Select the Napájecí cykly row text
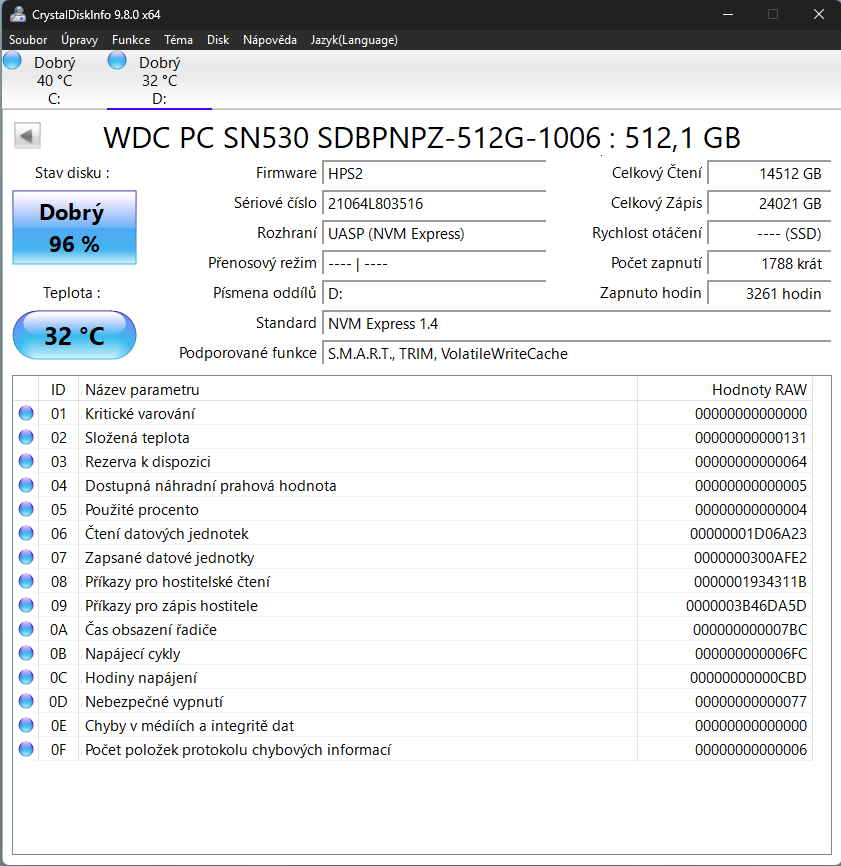 (133, 654)
